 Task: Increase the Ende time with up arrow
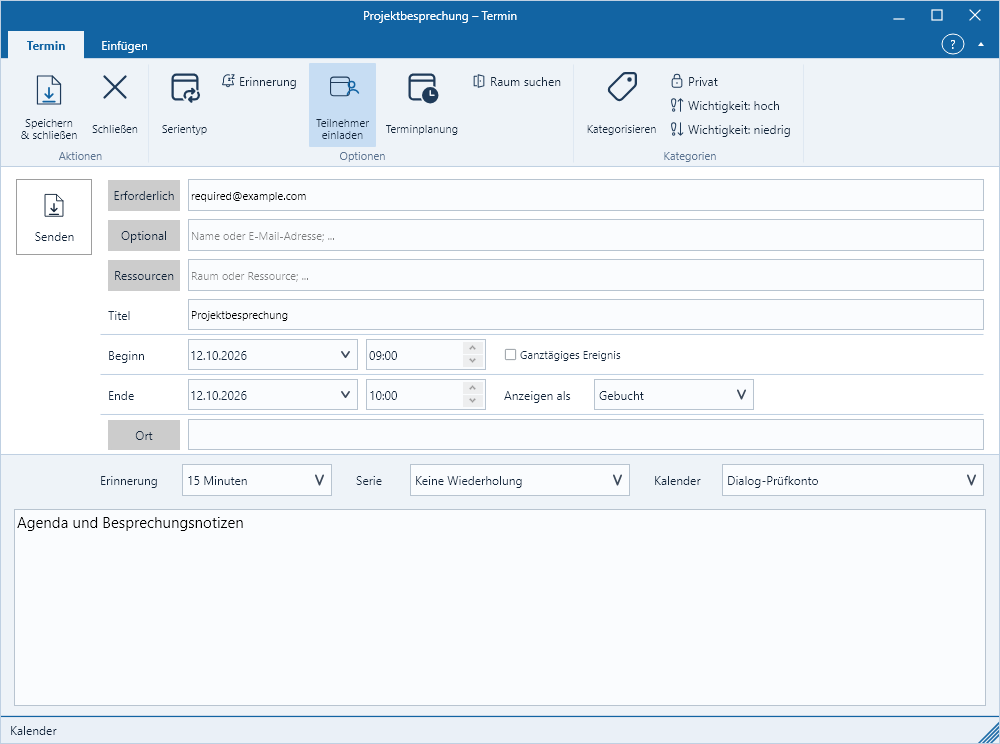(473, 388)
